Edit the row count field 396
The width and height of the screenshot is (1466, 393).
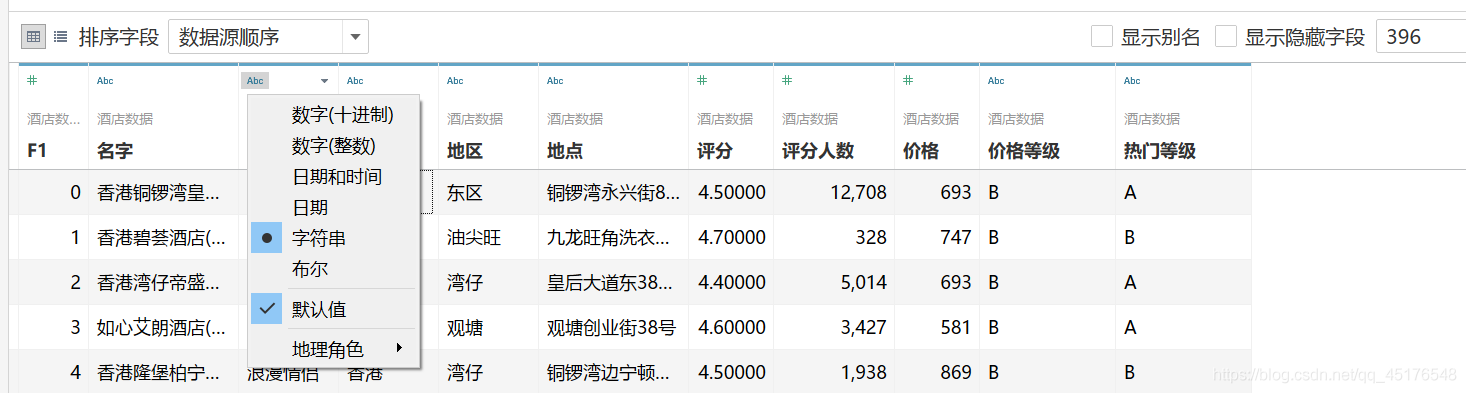1420,37
